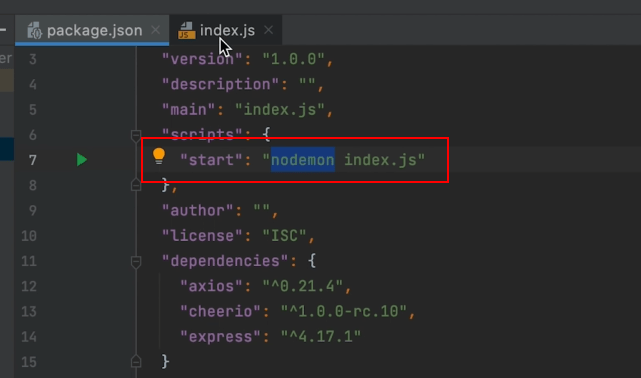Click the index.js JS file icon
Image resolution: width=641 pixels, height=378 pixels.
(x=186, y=31)
